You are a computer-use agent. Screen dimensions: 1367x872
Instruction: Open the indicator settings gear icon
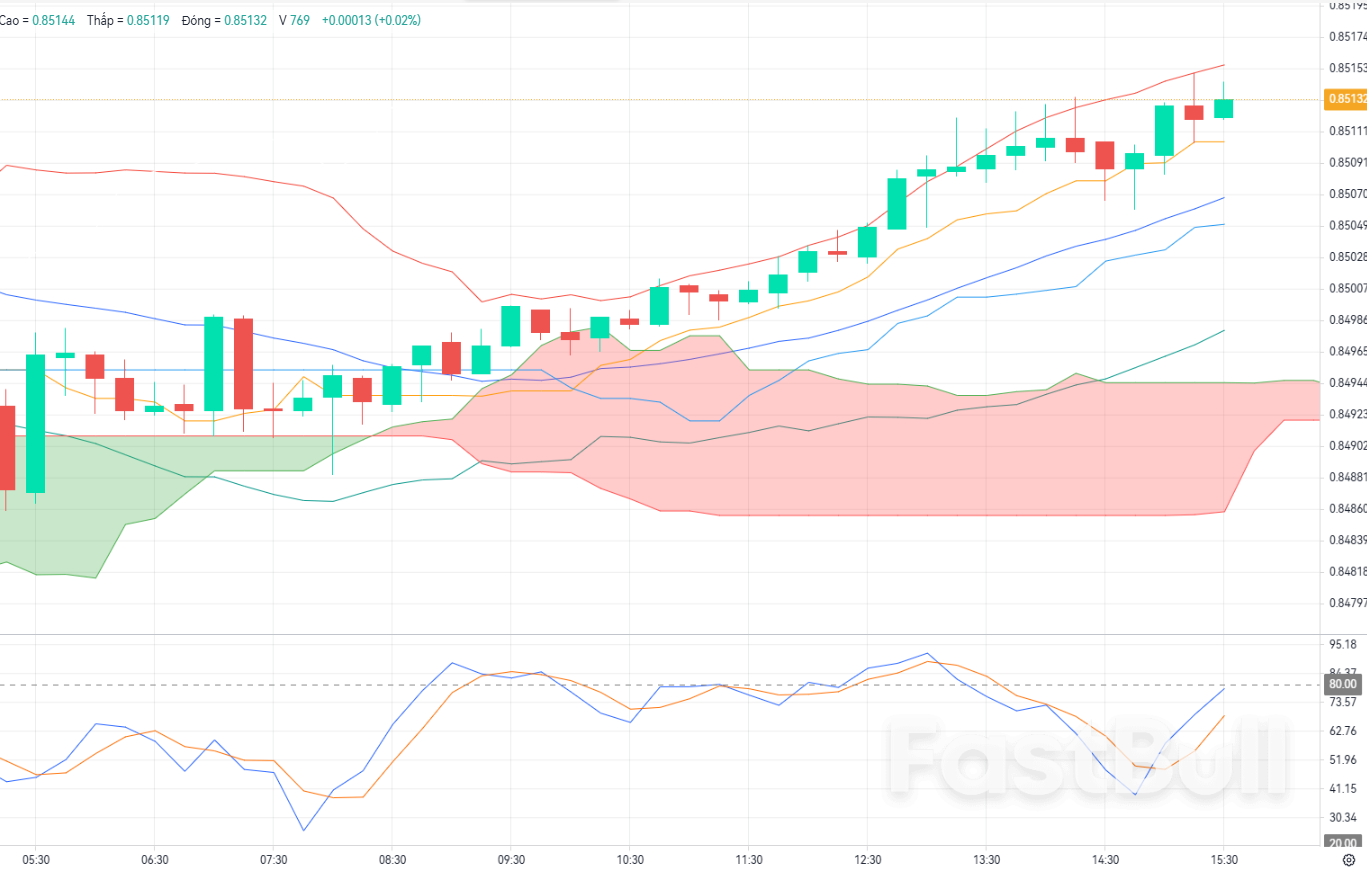[x=1349, y=859]
